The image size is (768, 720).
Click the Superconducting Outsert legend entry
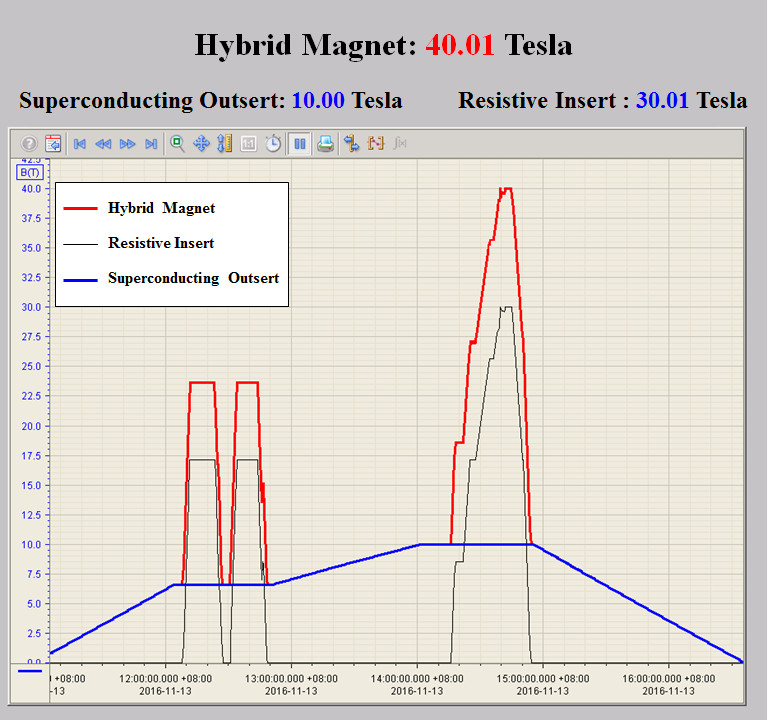point(192,278)
